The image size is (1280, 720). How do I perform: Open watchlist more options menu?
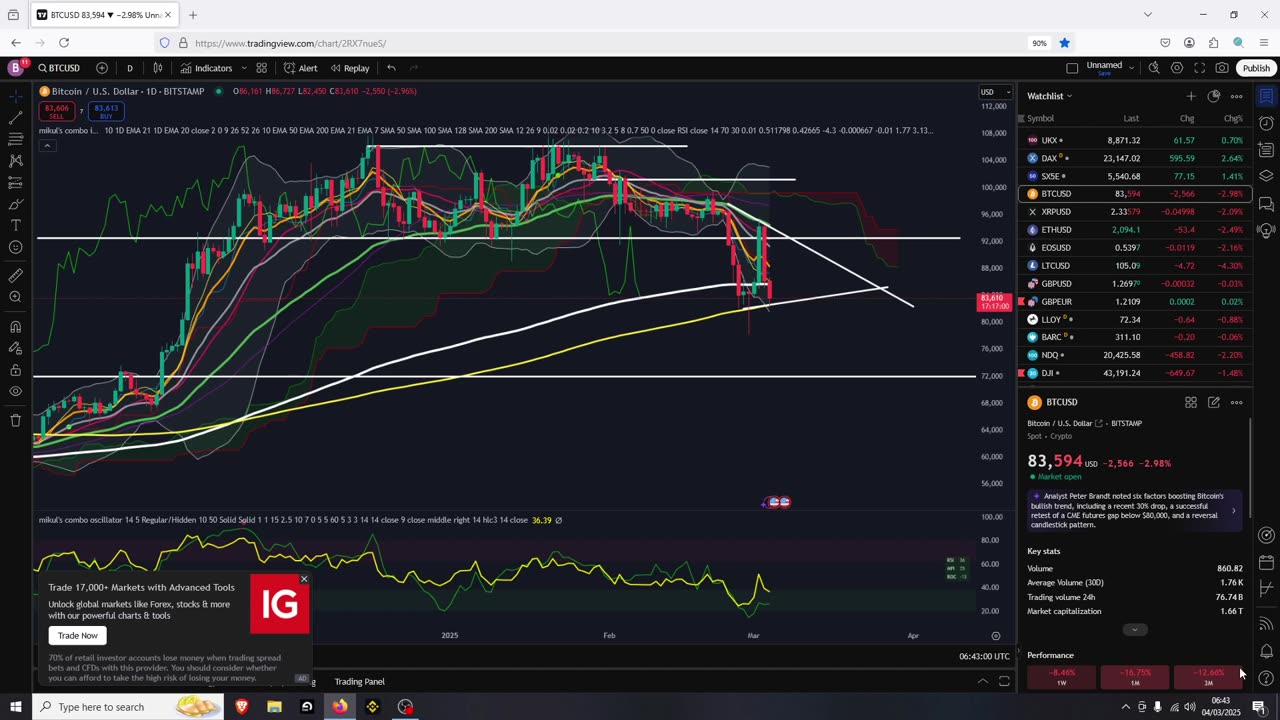pos(1236,96)
